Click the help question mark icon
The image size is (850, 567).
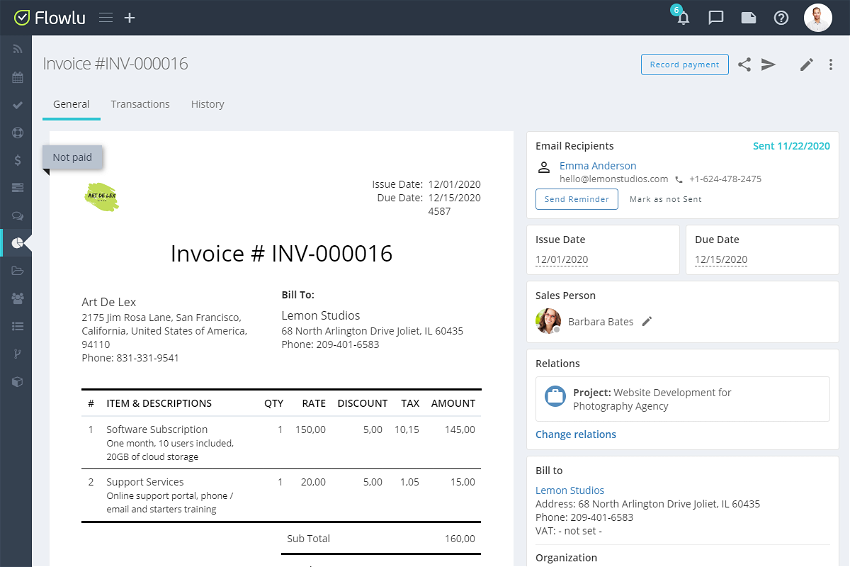pyautogui.click(x=781, y=17)
